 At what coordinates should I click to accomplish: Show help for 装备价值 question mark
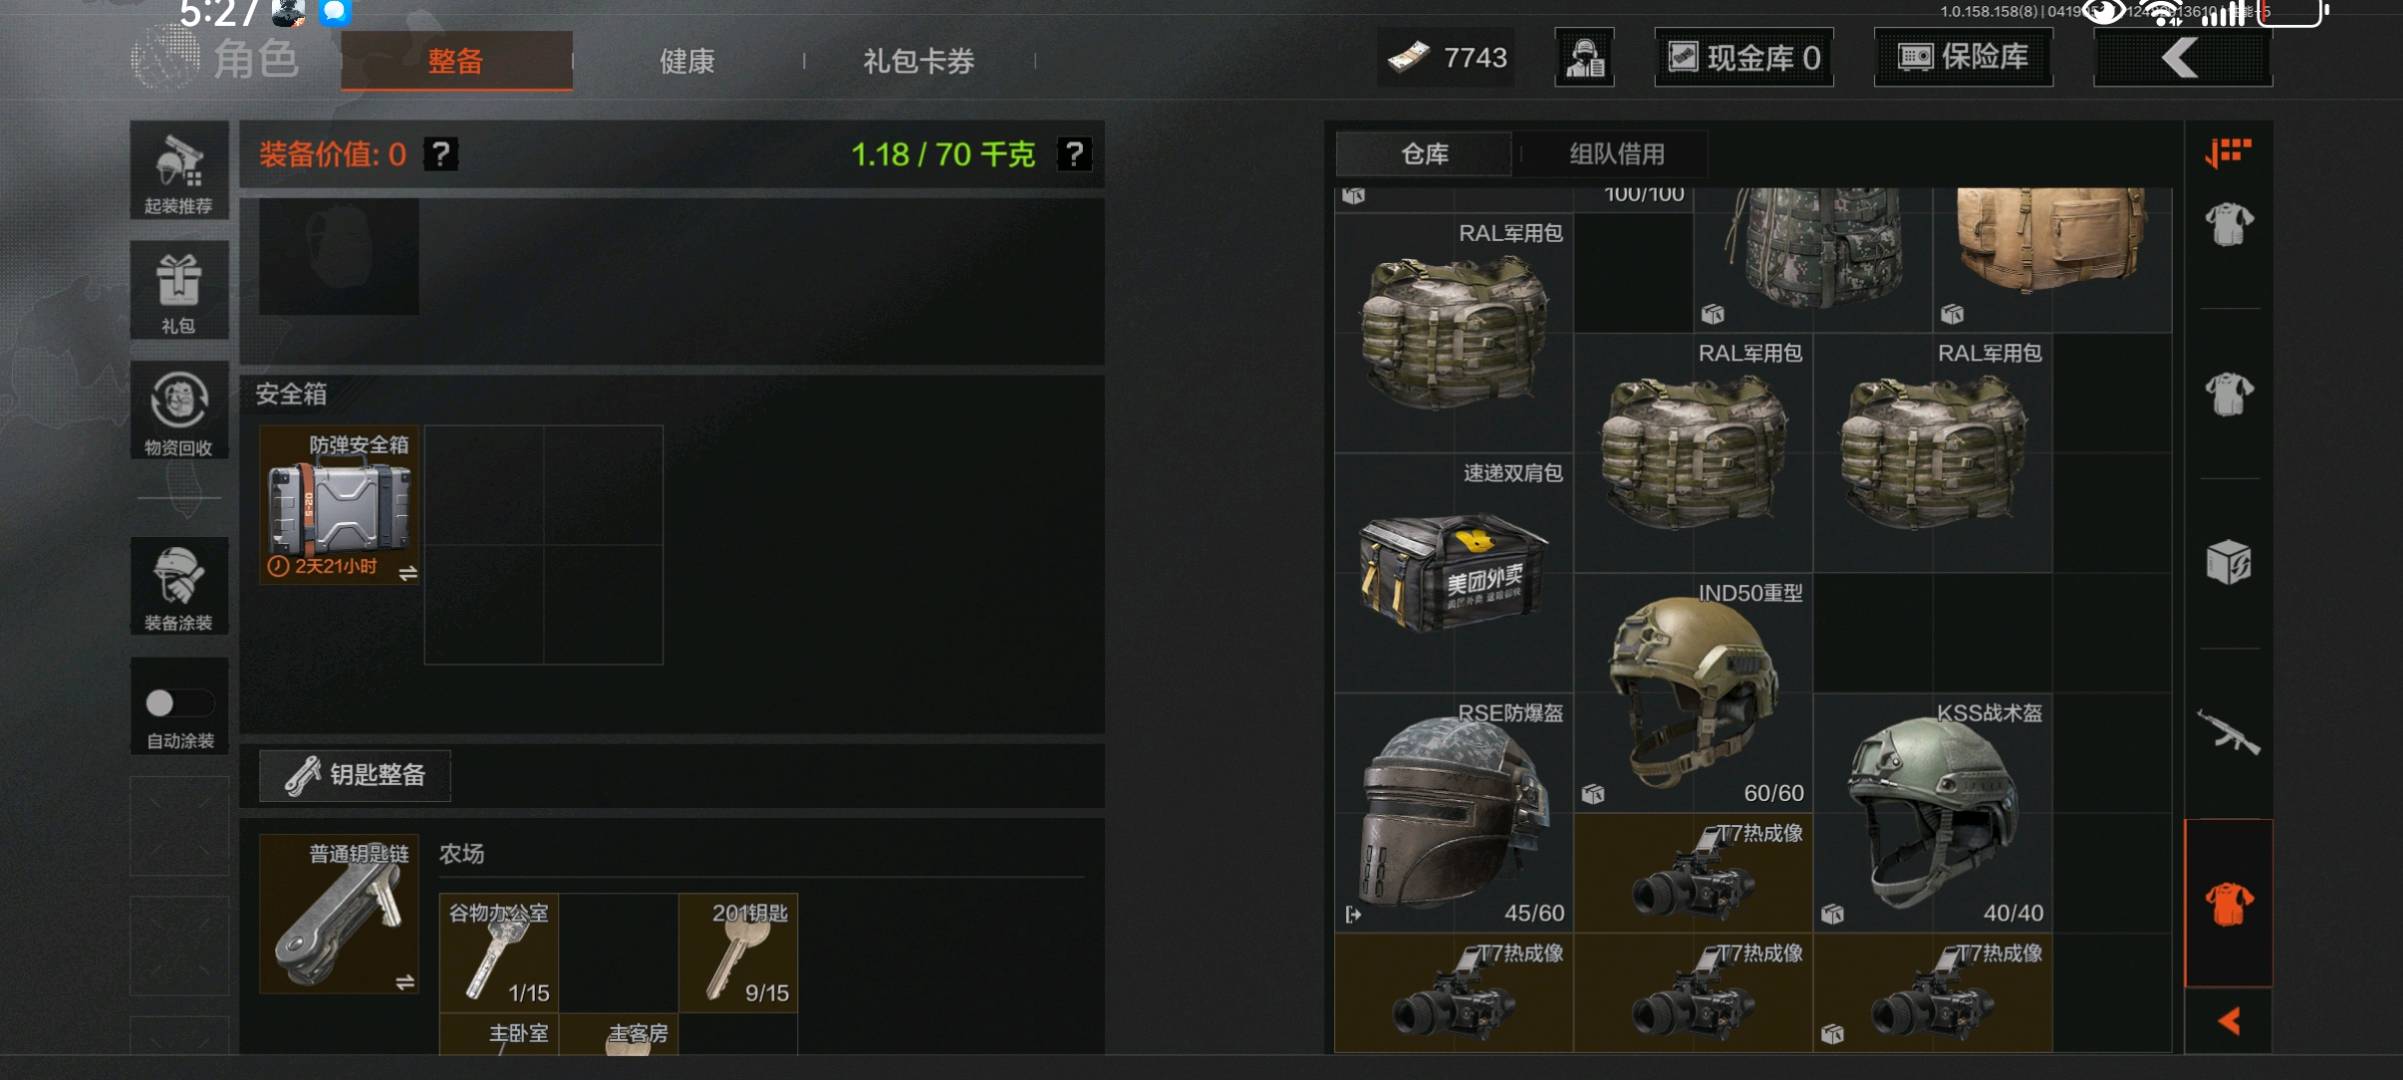coord(441,154)
